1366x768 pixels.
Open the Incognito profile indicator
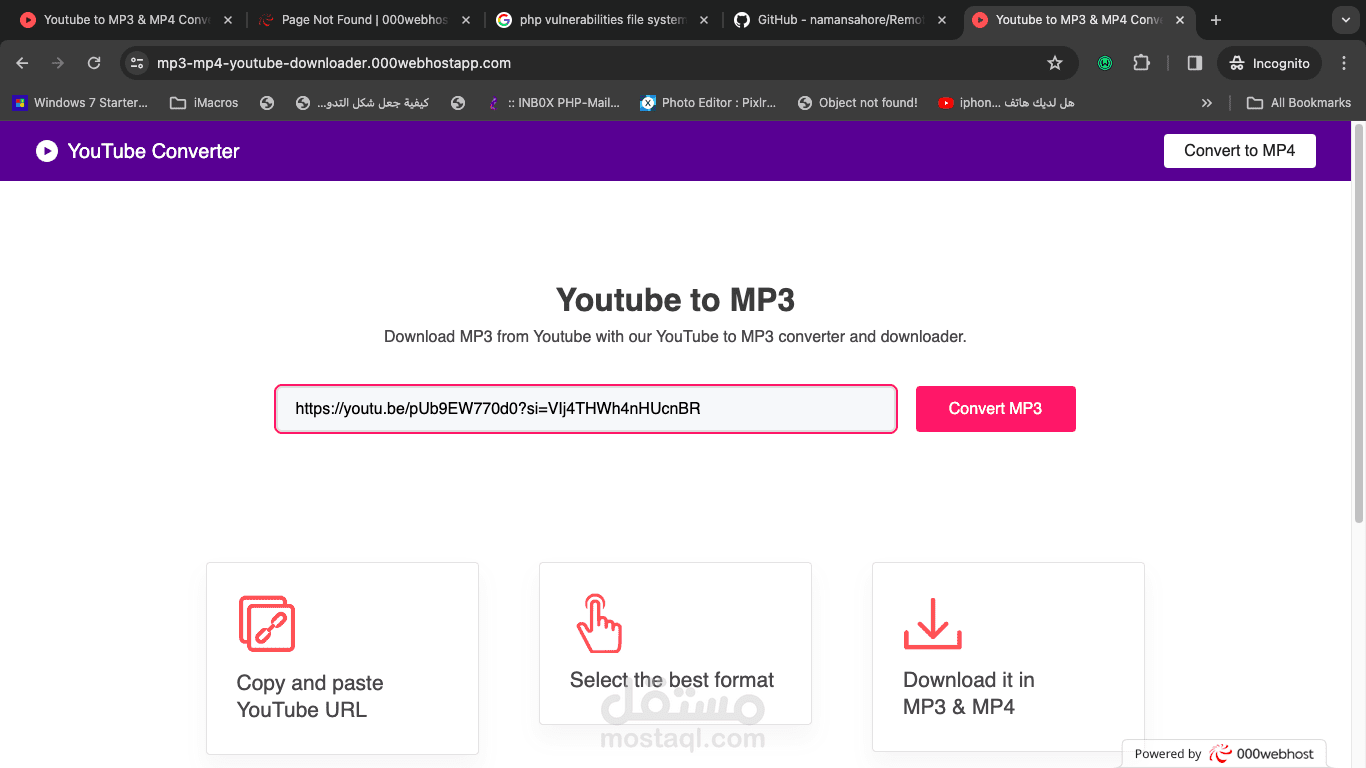pos(1270,63)
